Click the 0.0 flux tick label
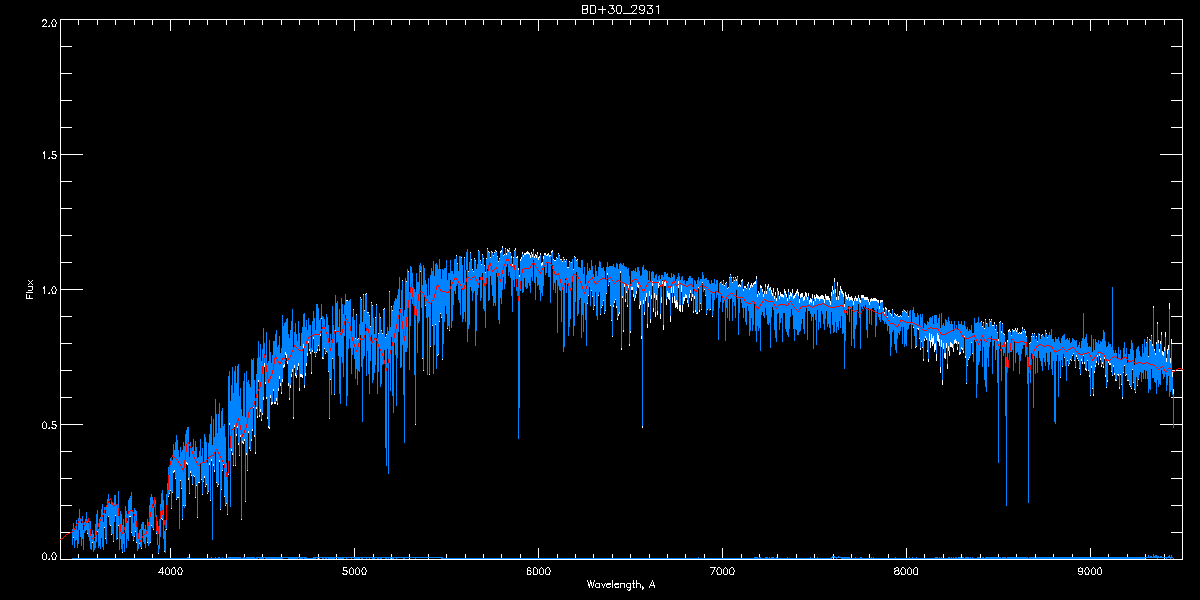 [x=47, y=556]
